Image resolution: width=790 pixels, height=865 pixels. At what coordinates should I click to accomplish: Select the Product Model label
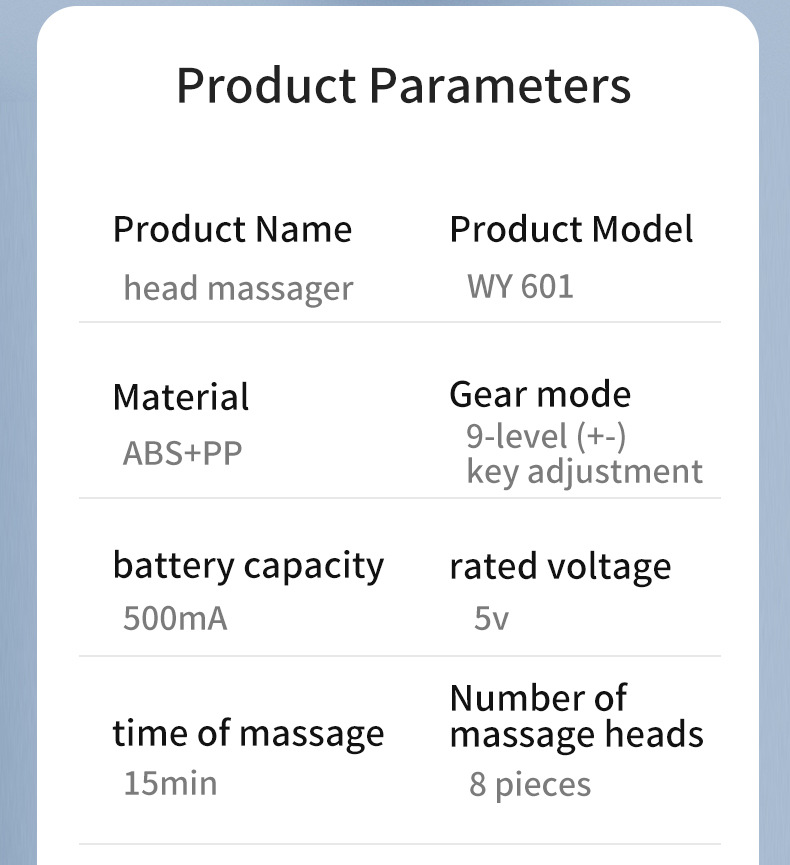click(x=571, y=229)
